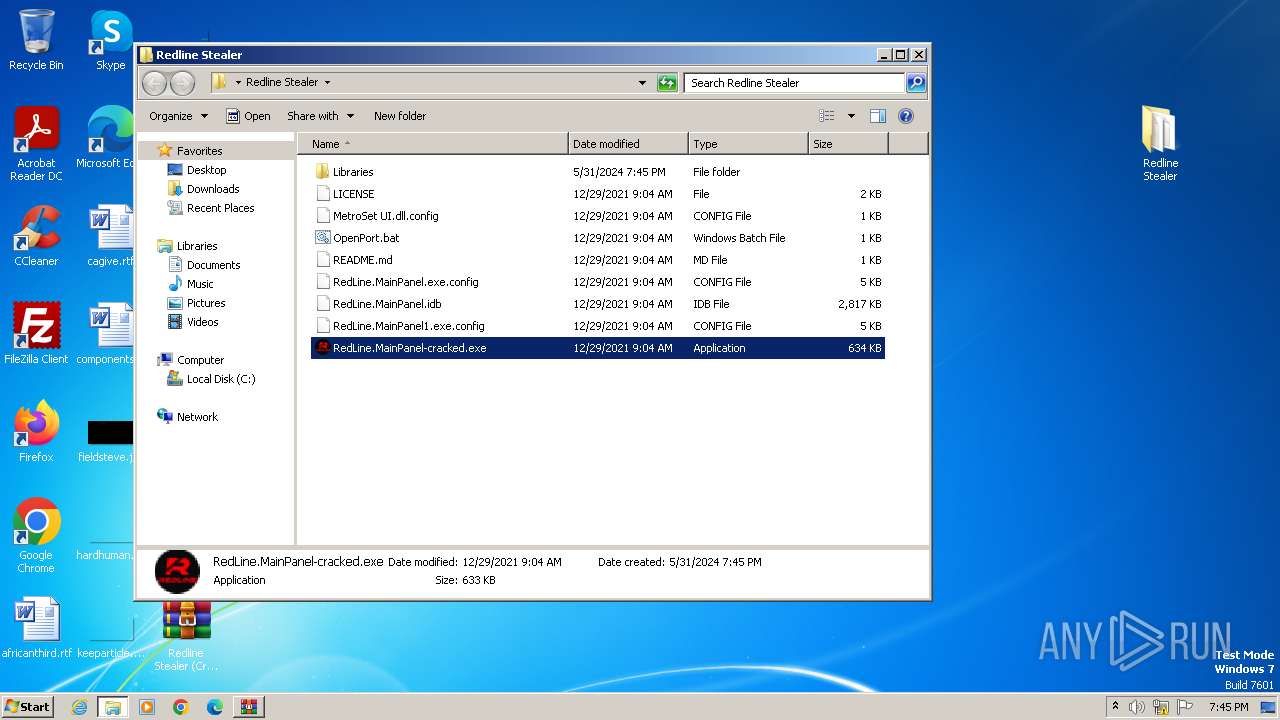Screen dimensions: 1280x720
Task: Open Internet Explorer in taskbar
Action: [79, 707]
